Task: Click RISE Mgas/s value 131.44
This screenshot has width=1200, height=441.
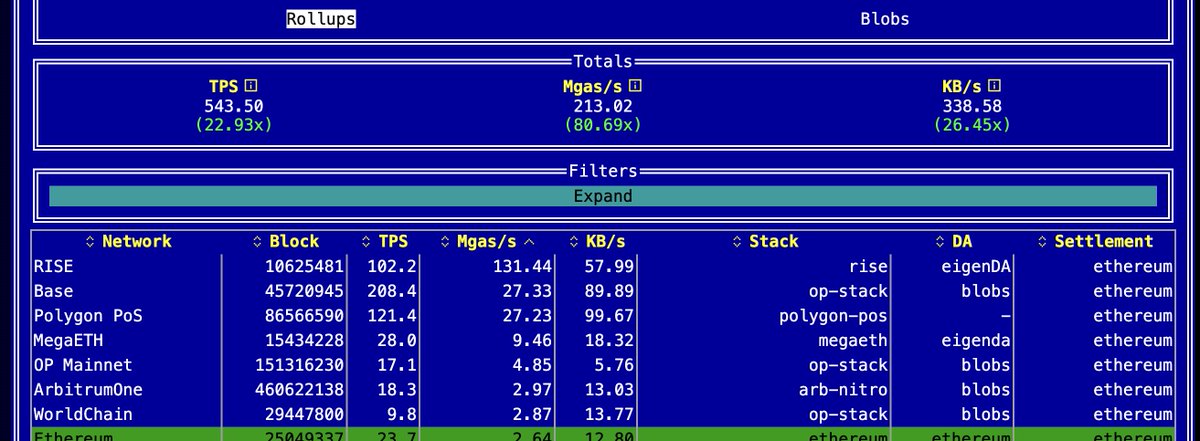Action: 523,266
